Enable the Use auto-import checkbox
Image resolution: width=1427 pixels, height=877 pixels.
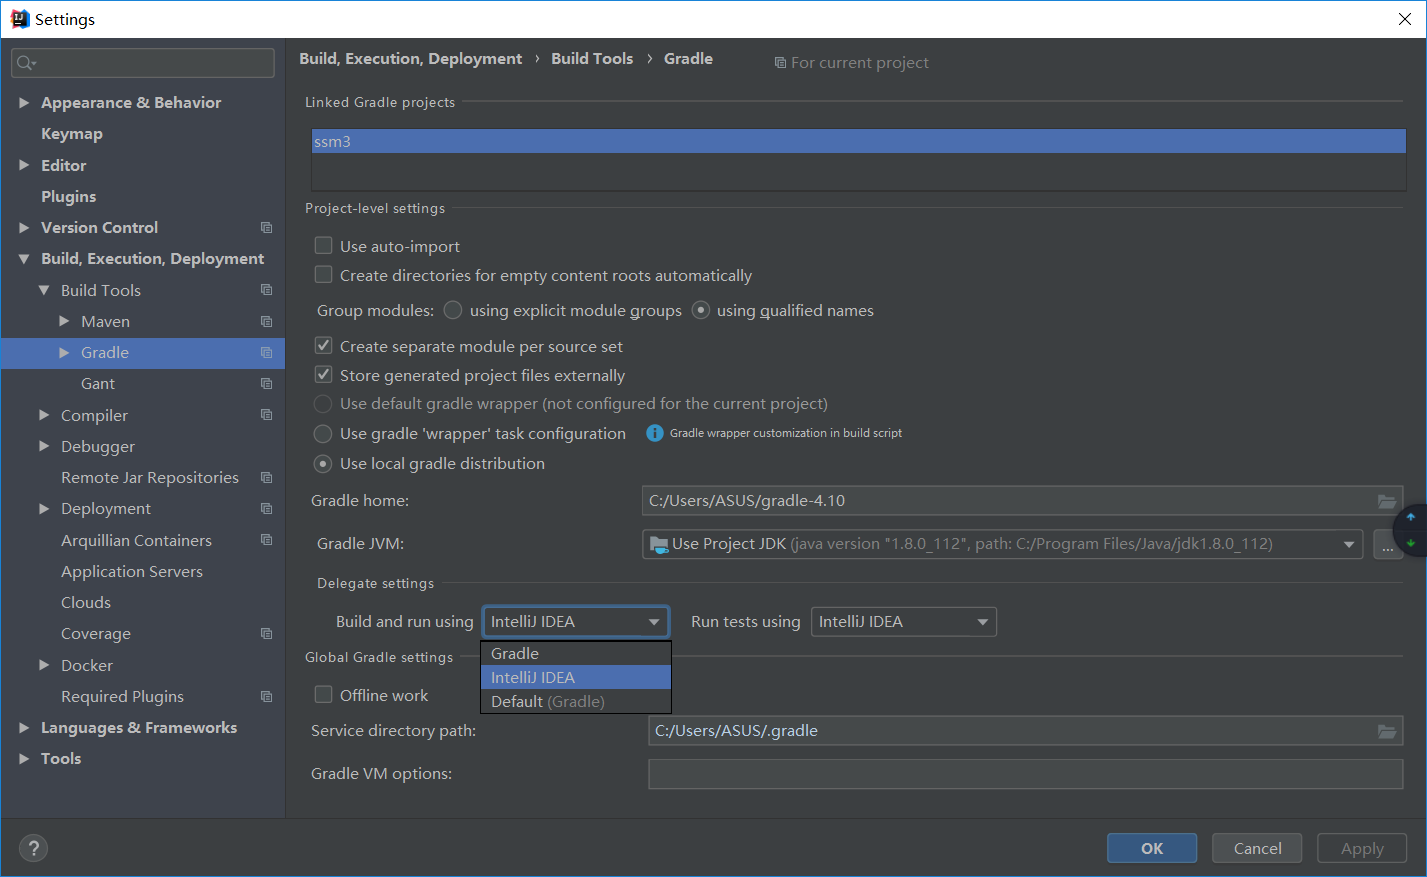tap(323, 245)
